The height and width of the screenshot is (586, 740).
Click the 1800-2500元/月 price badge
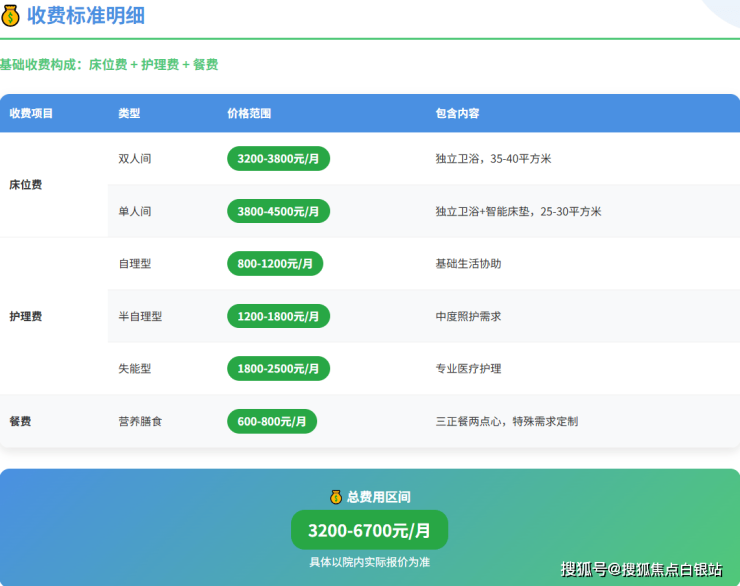(278, 369)
